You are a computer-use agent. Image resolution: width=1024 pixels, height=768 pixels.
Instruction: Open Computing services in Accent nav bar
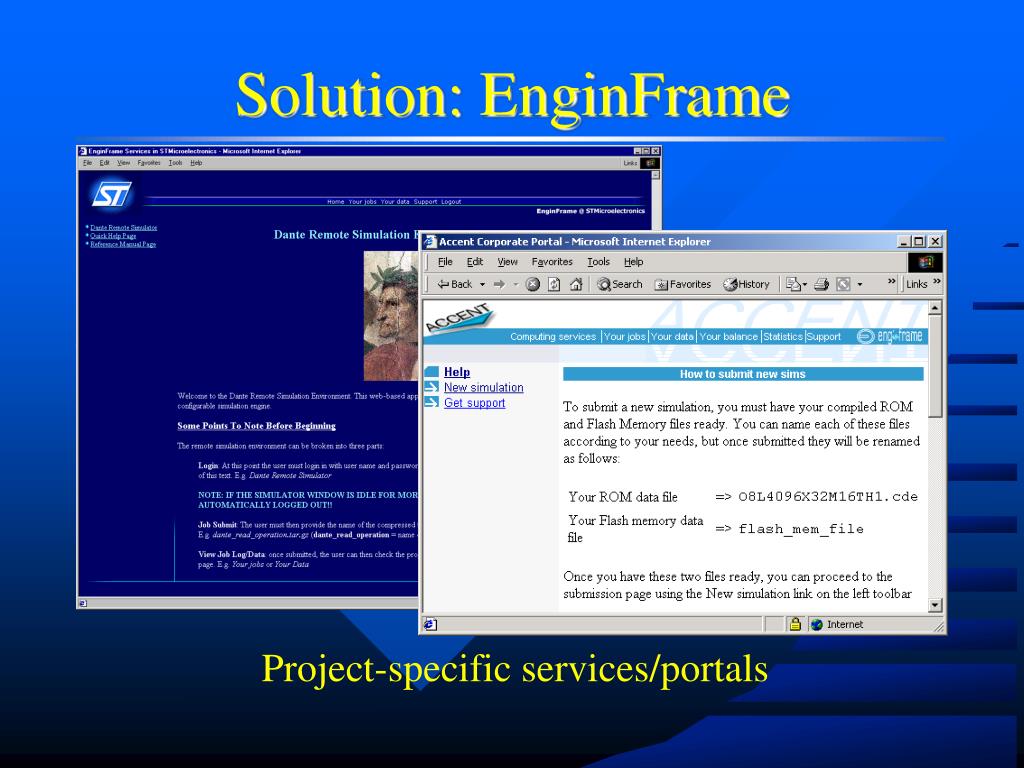point(553,336)
